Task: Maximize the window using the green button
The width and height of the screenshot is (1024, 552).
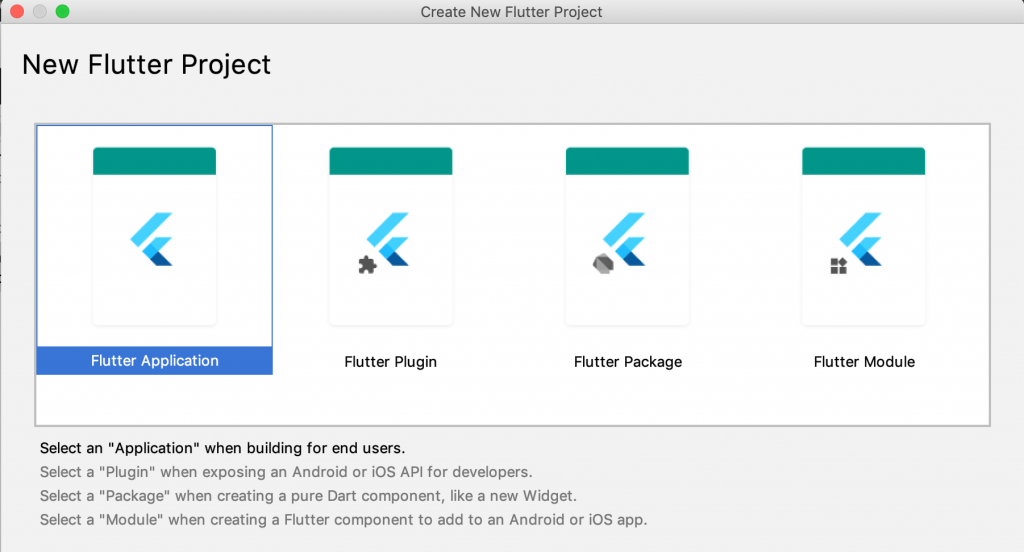Action: (x=62, y=12)
